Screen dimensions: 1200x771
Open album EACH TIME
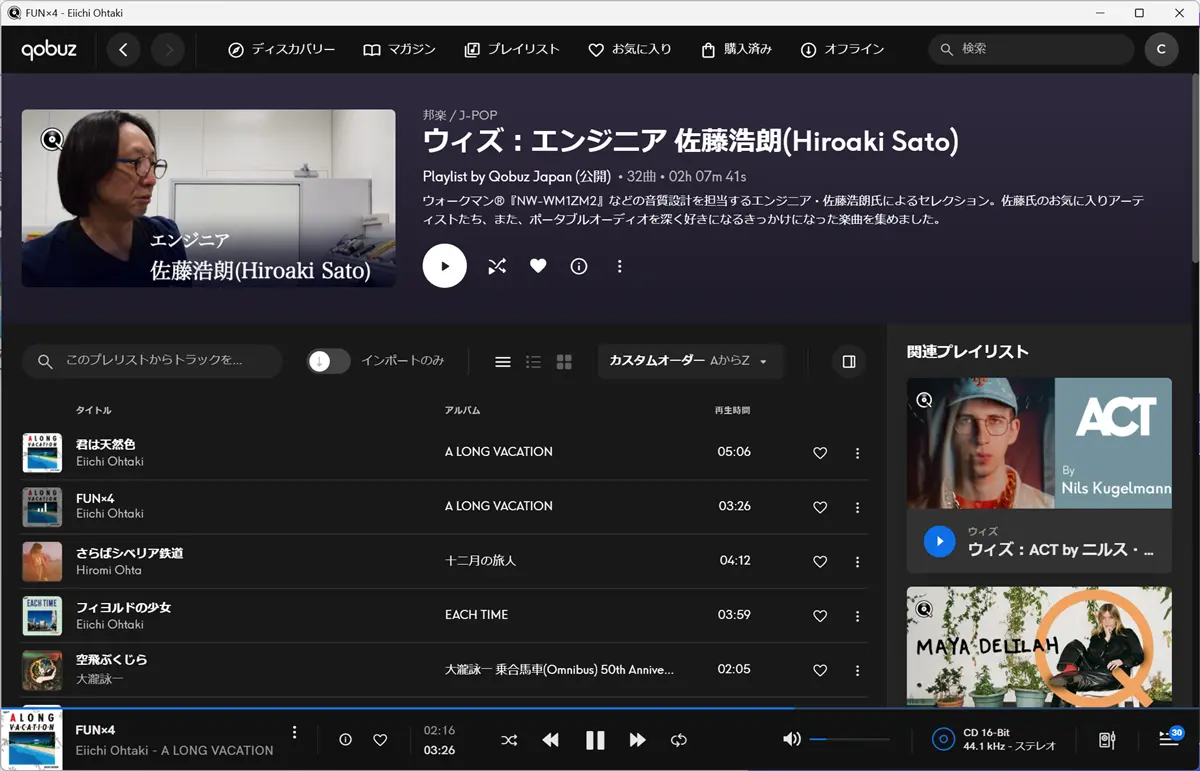476,615
